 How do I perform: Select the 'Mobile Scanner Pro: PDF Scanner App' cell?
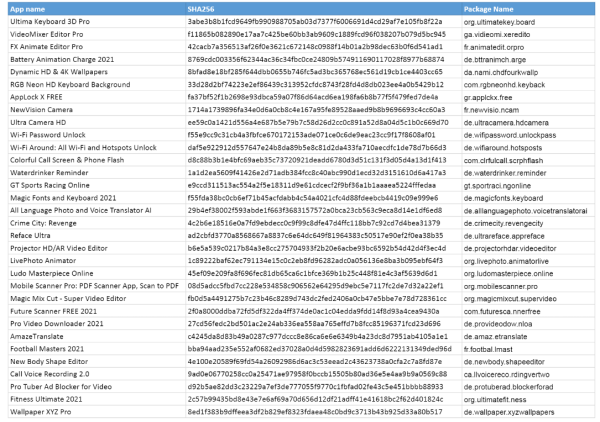[96, 286]
